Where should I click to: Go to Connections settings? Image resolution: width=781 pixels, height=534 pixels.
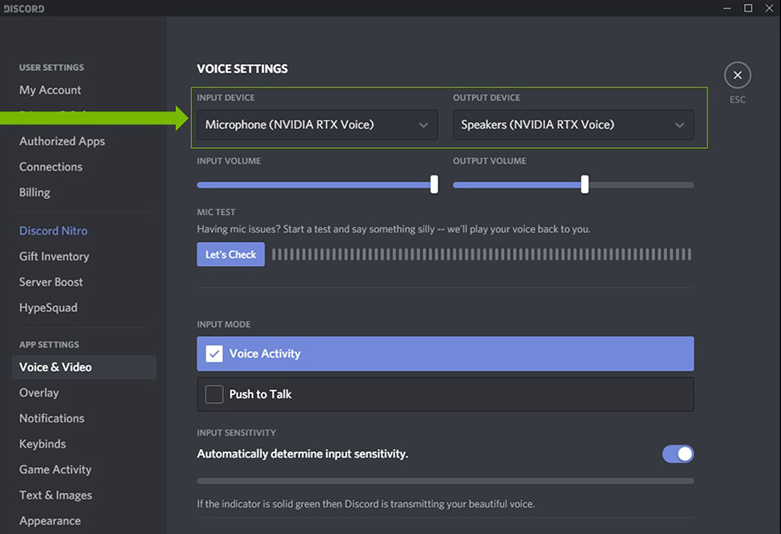coord(51,167)
